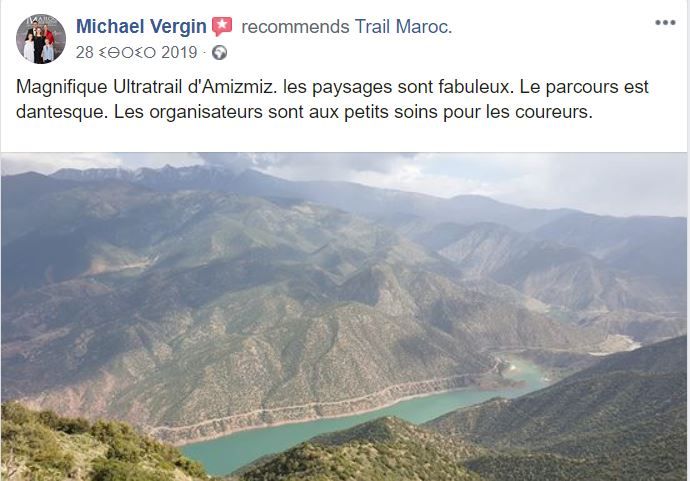
Task: Click the globe public audience icon
Action: click(x=220, y=53)
